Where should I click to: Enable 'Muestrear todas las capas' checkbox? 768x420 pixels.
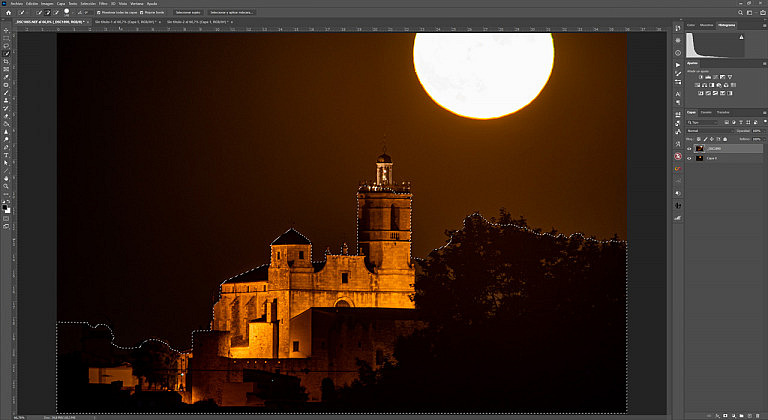tap(99, 12)
